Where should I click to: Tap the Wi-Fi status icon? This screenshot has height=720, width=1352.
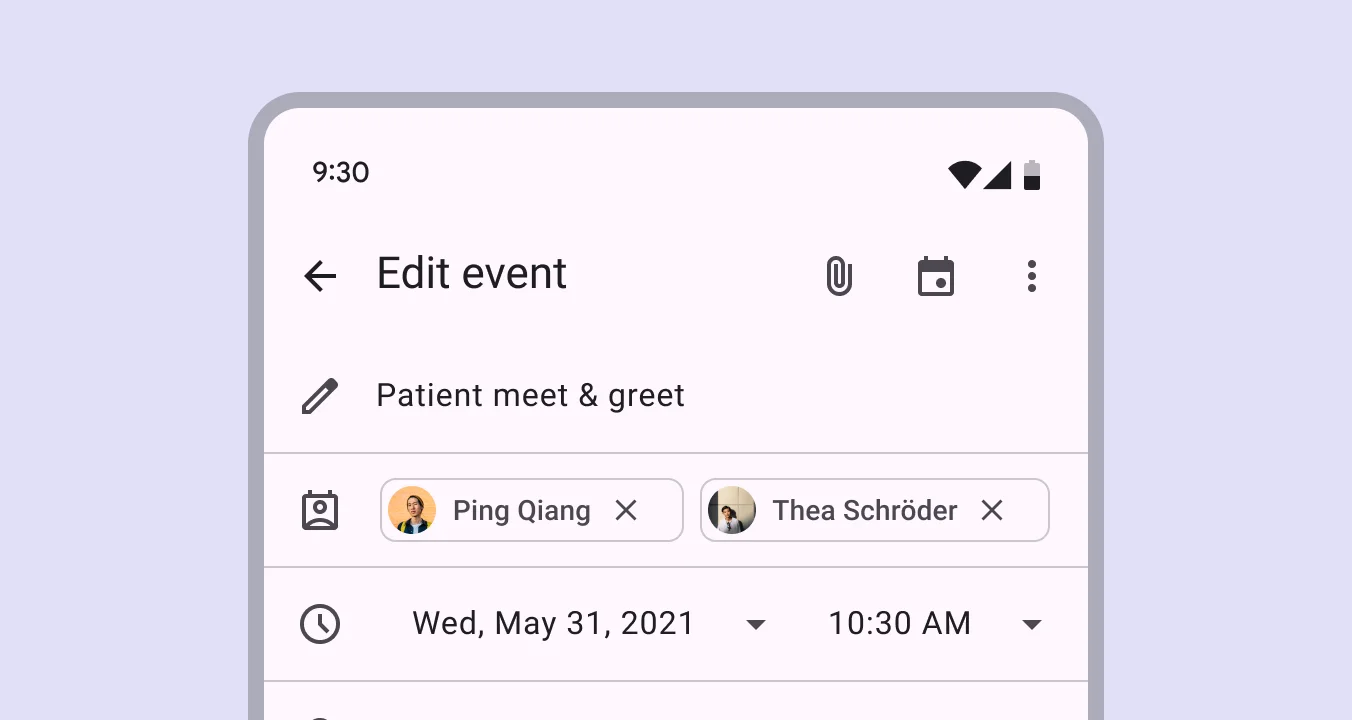[x=963, y=173]
